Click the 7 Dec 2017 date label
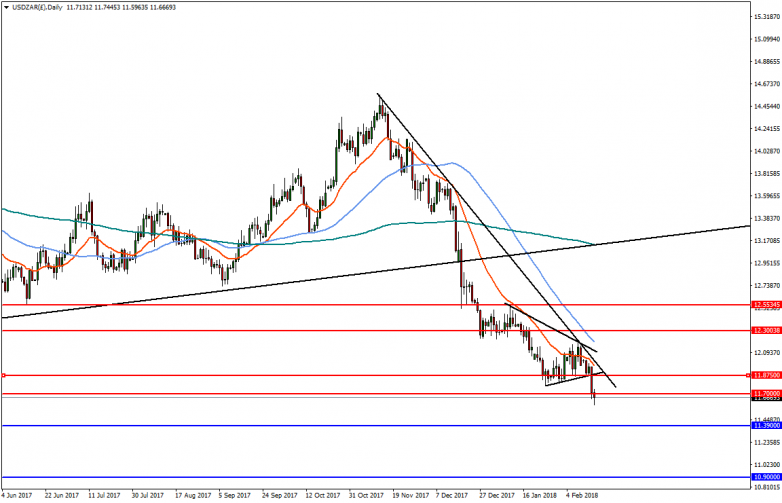The width and height of the screenshot is (782, 503). point(452,496)
